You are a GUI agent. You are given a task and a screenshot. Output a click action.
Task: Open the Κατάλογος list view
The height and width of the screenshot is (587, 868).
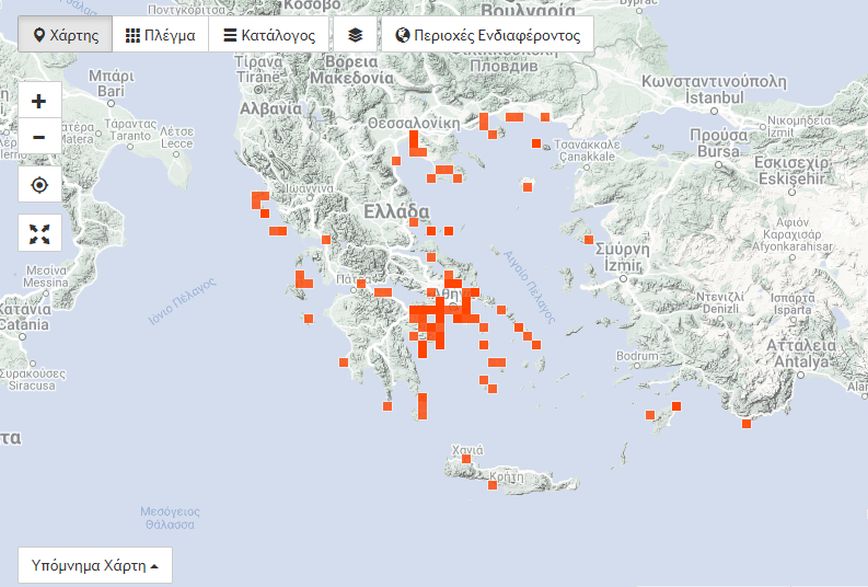pos(269,35)
